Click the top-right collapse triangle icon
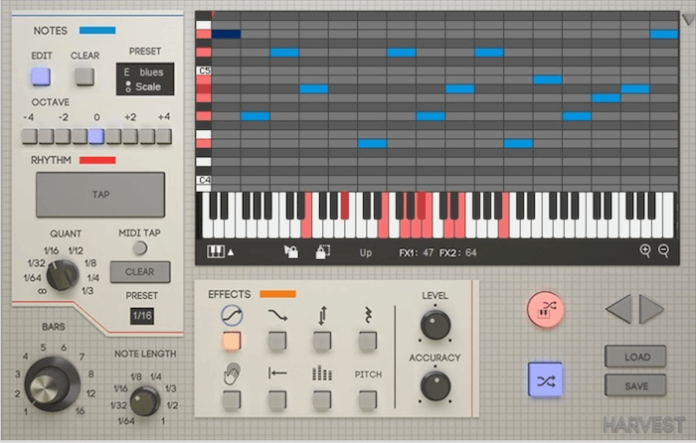The width and height of the screenshot is (696, 443). pyautogui.click(x=688, y=20)
